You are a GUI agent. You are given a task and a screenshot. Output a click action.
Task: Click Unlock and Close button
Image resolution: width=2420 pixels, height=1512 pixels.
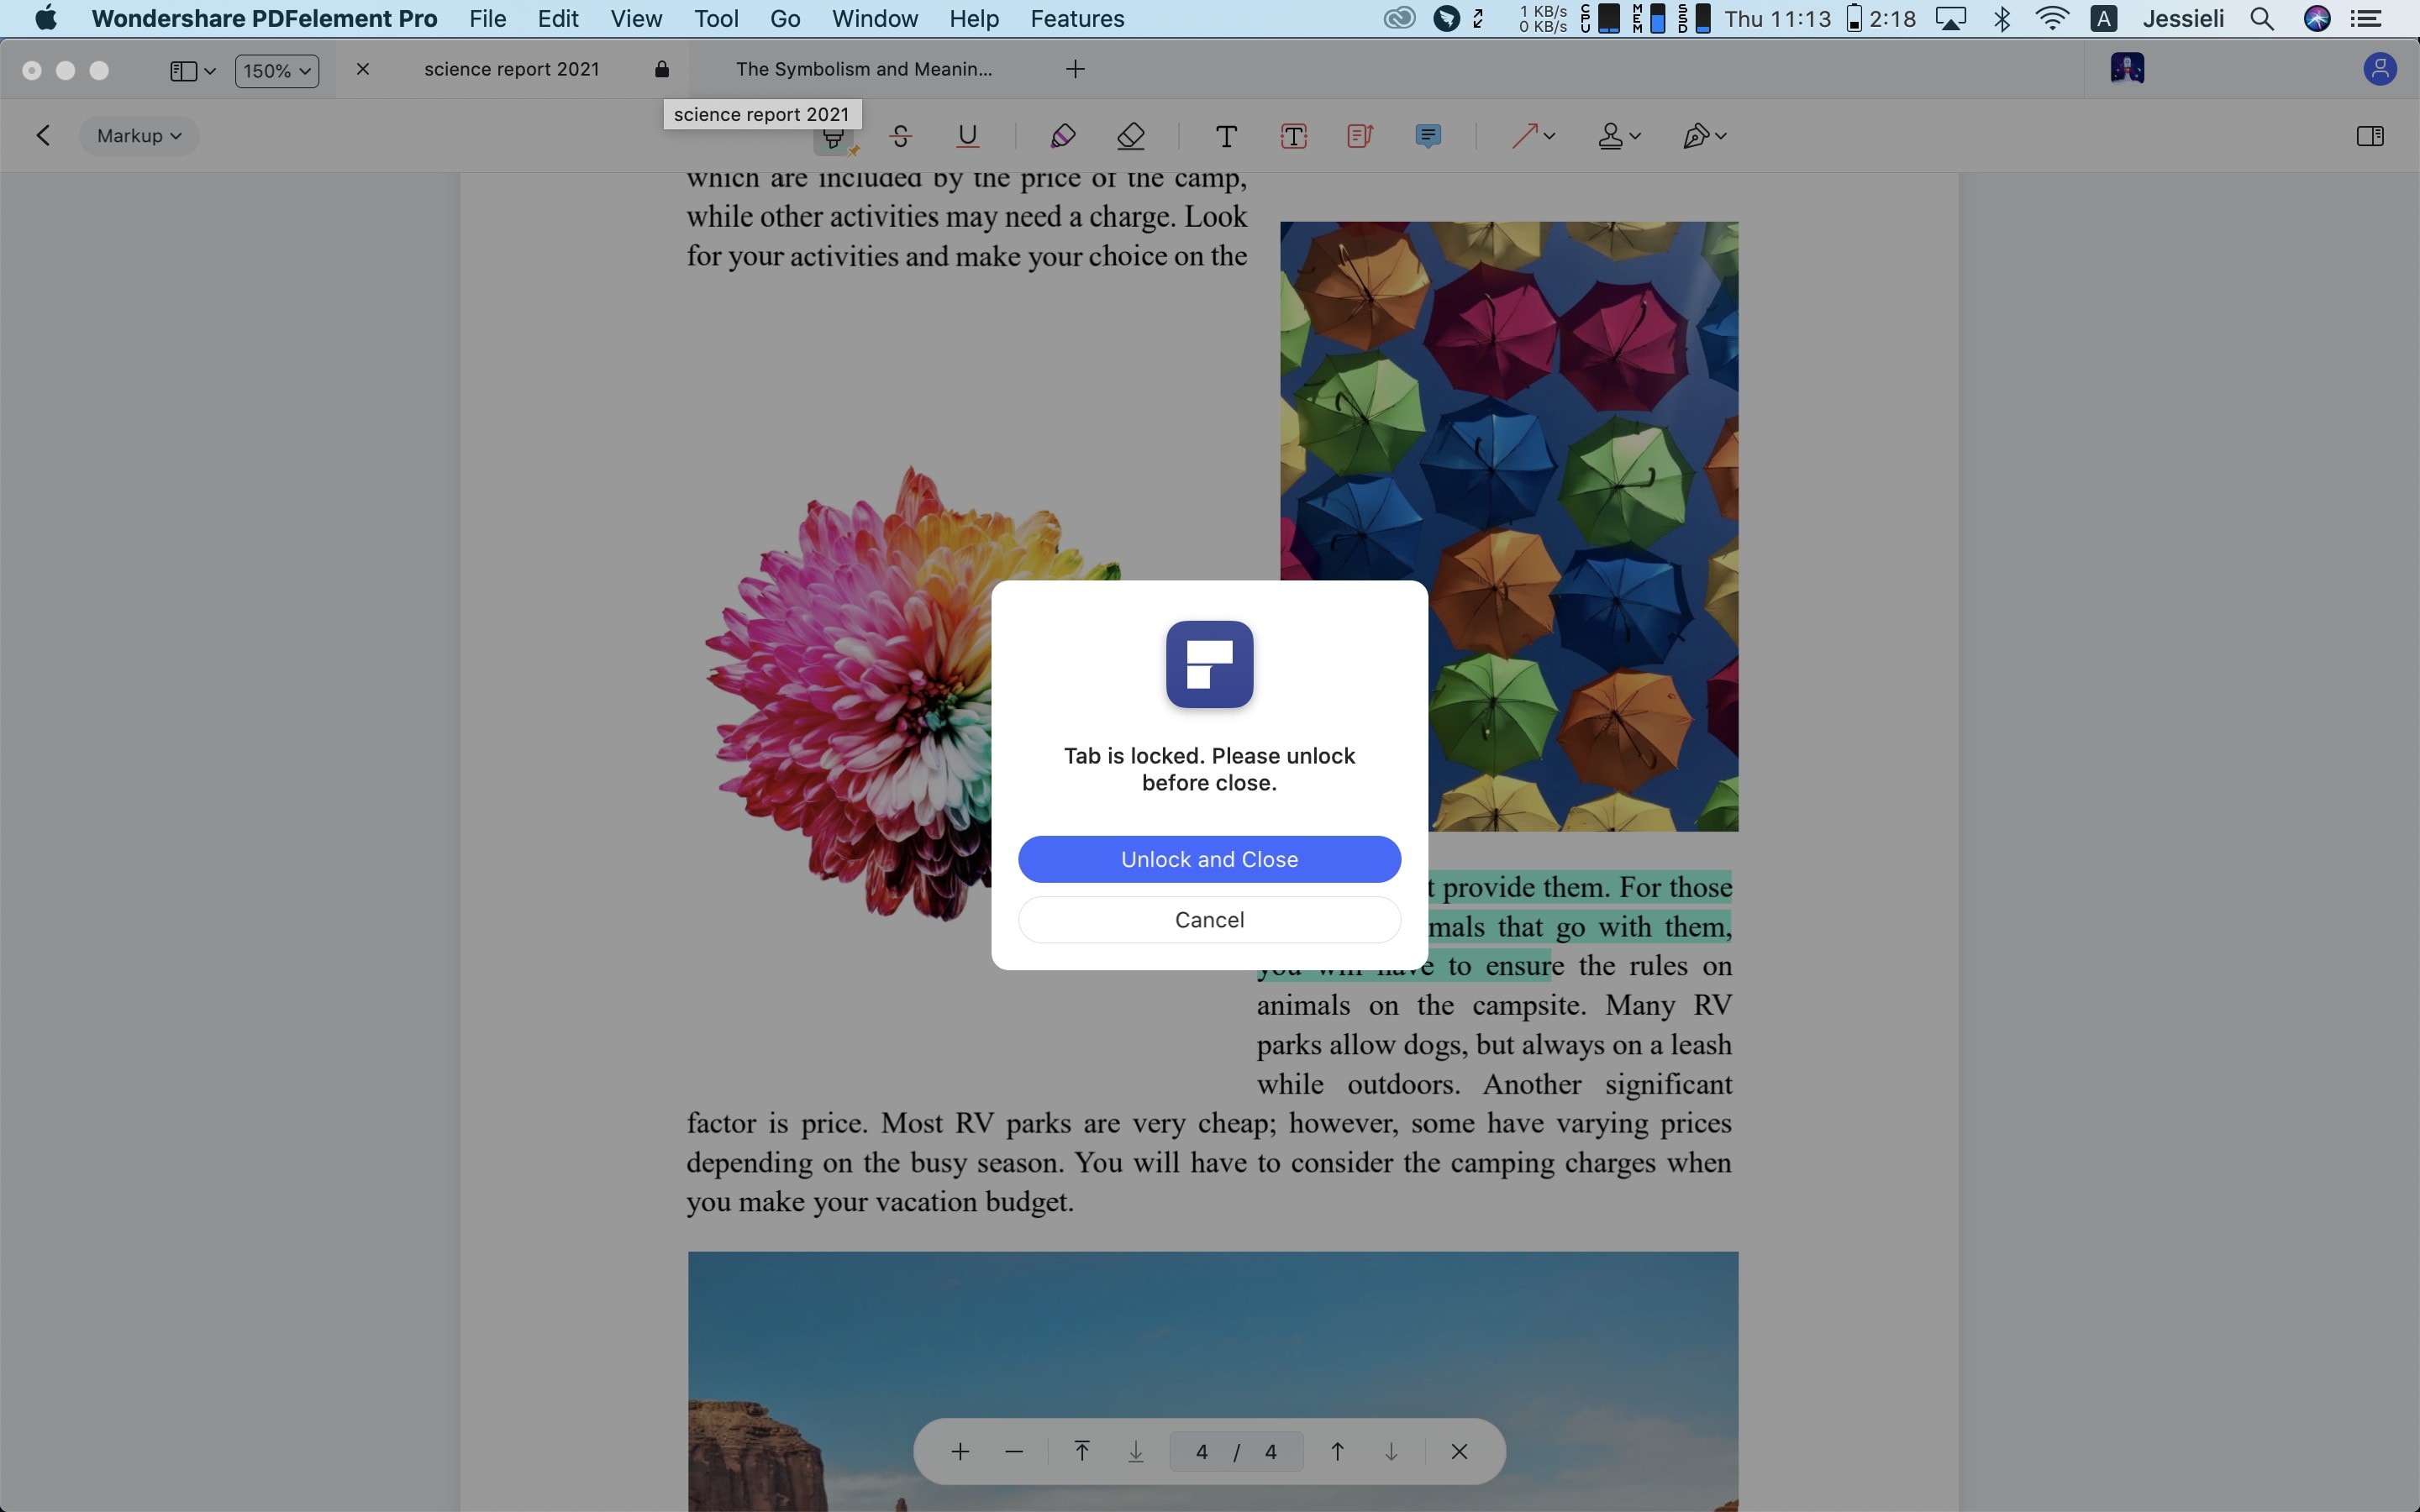tap(1209, 859)
